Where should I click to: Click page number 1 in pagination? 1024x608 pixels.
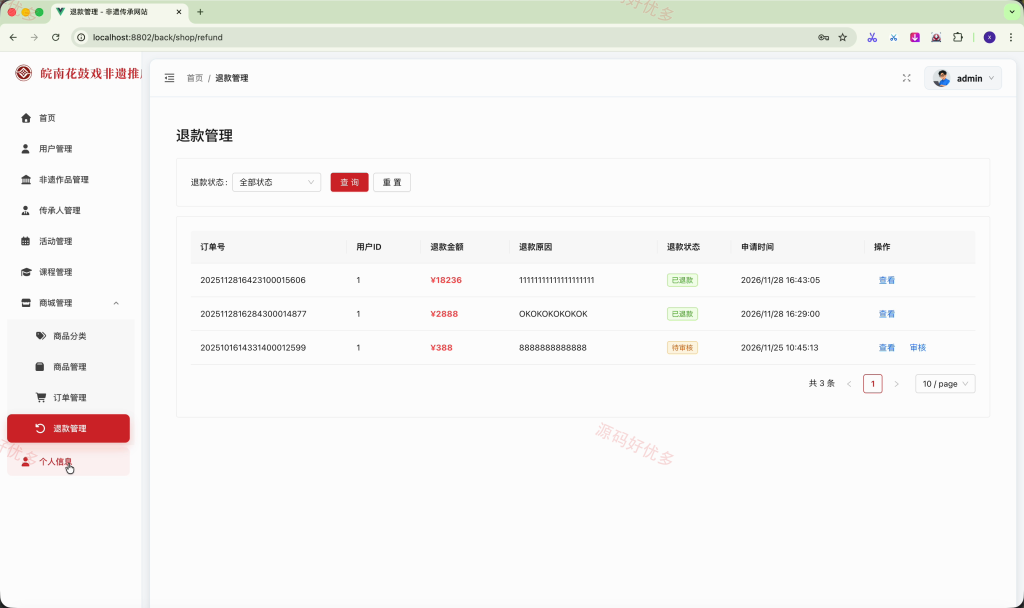click(x=872, y=384)
